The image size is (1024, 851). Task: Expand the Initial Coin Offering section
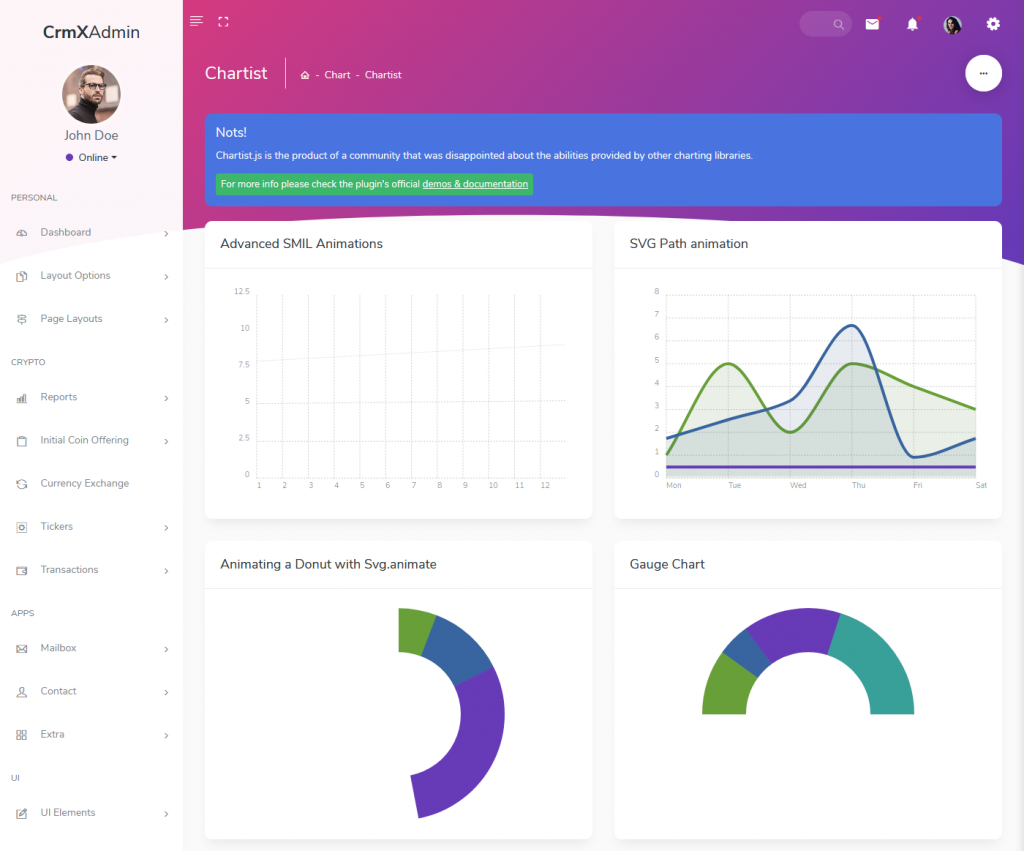[83, 440]
